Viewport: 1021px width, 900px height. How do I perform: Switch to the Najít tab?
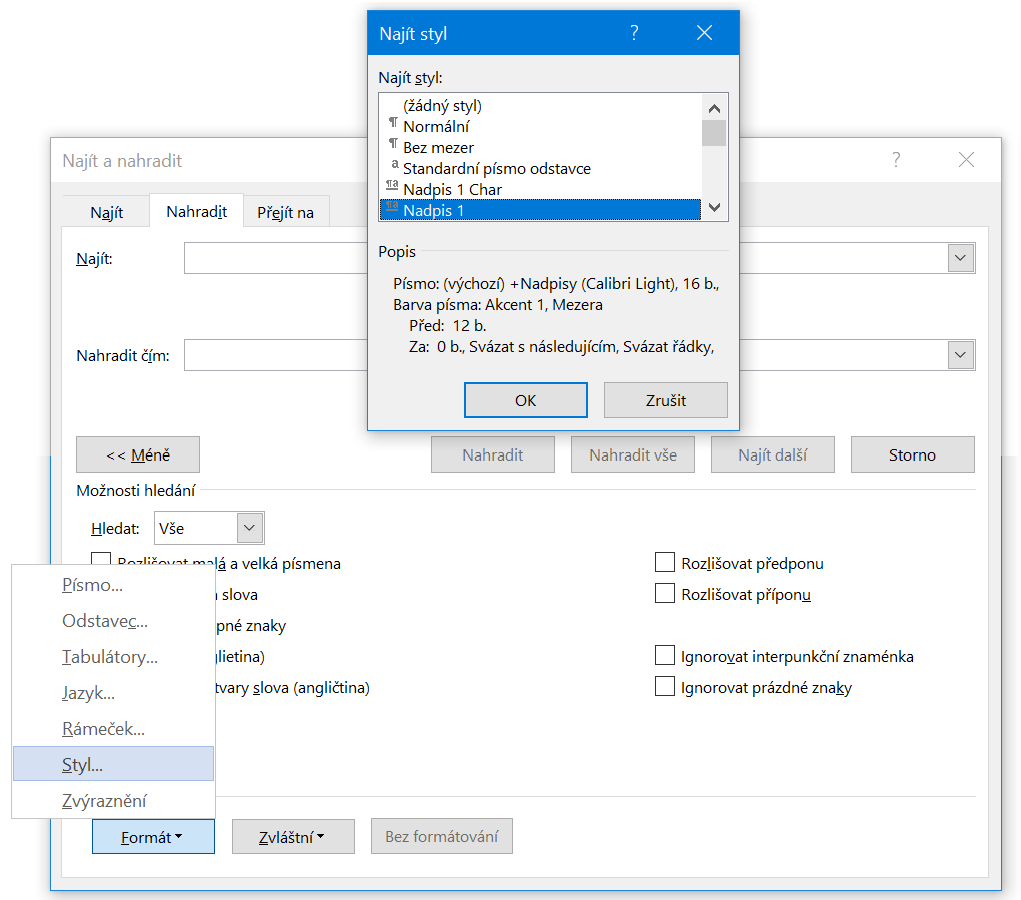107,213
